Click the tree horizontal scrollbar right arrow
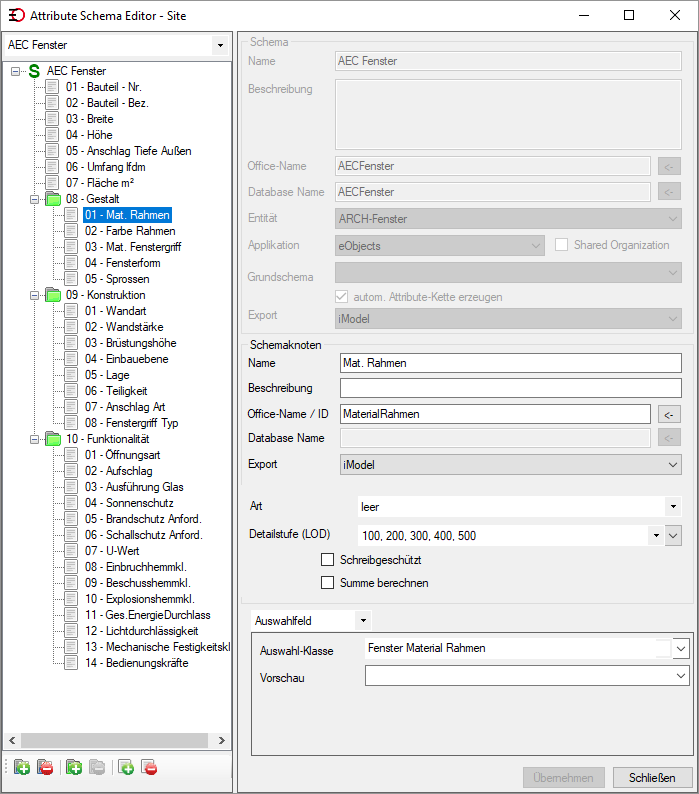The height and width of the screenshot is (794, 699). click(x=221, y=740)
